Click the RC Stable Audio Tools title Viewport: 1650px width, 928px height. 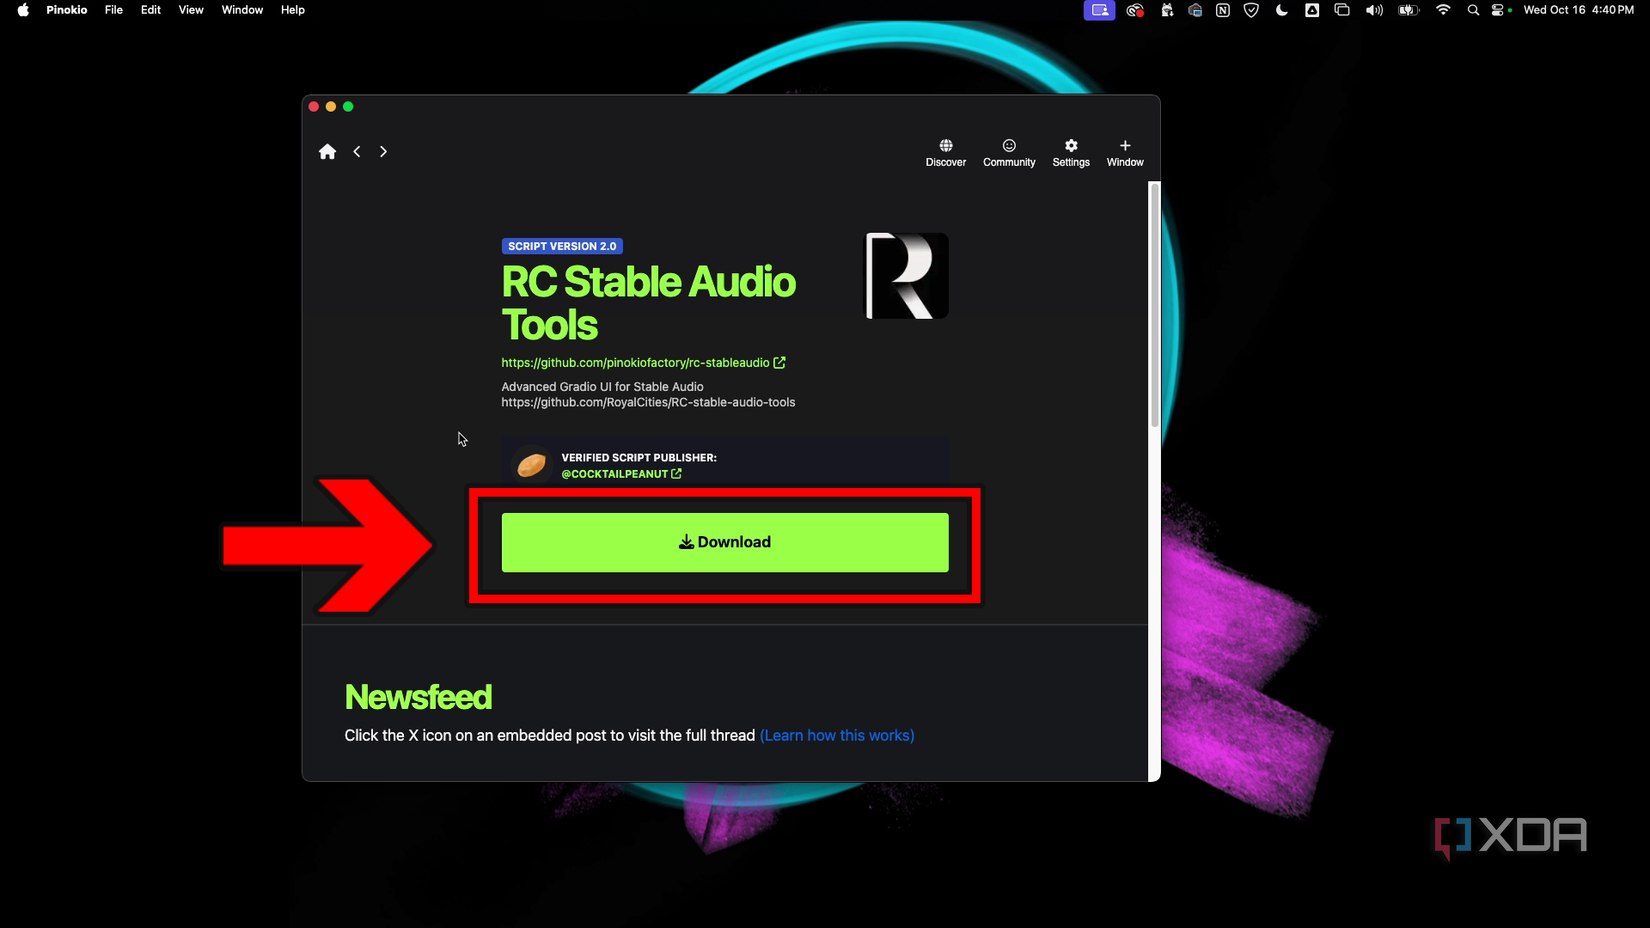tap(648, 303)
